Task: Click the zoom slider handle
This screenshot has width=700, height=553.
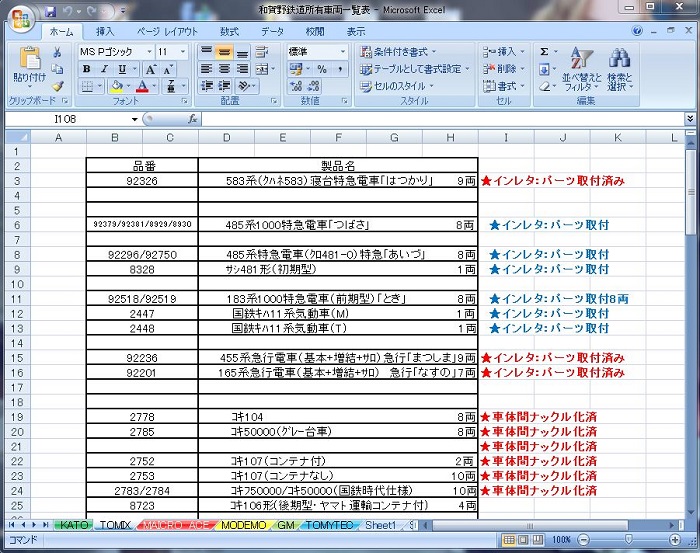Action: tap(629, 540)
